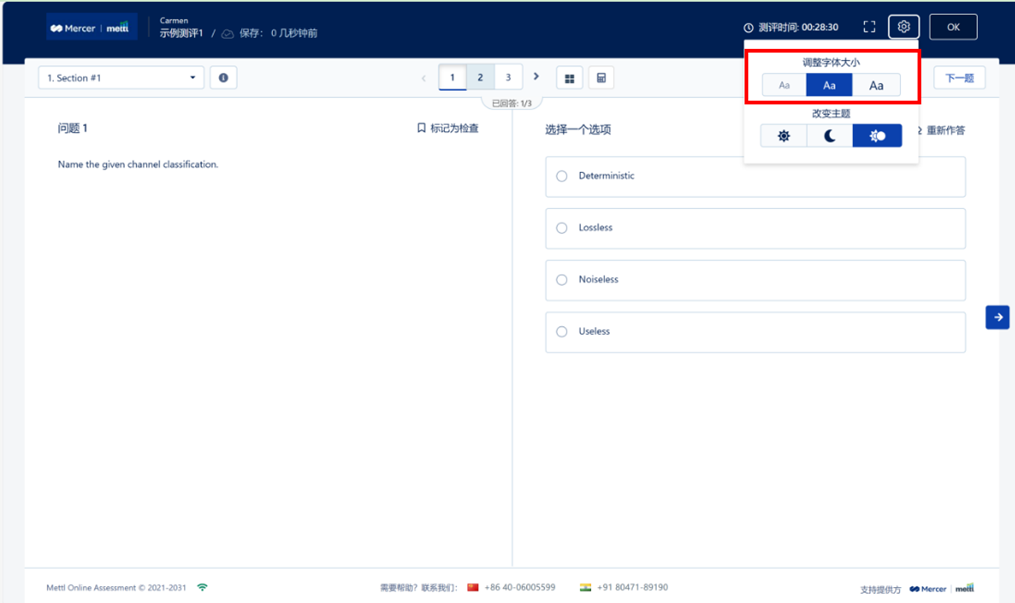This screenshot has height=603, width=1015.
Task: Select the largest Aa font size
Action: pos(876,86)
